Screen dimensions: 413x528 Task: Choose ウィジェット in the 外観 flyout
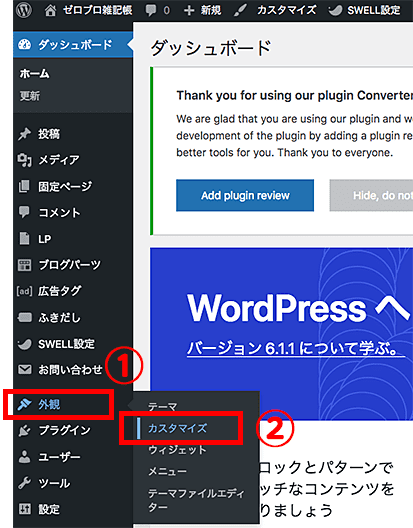click(x=177, y=450)
